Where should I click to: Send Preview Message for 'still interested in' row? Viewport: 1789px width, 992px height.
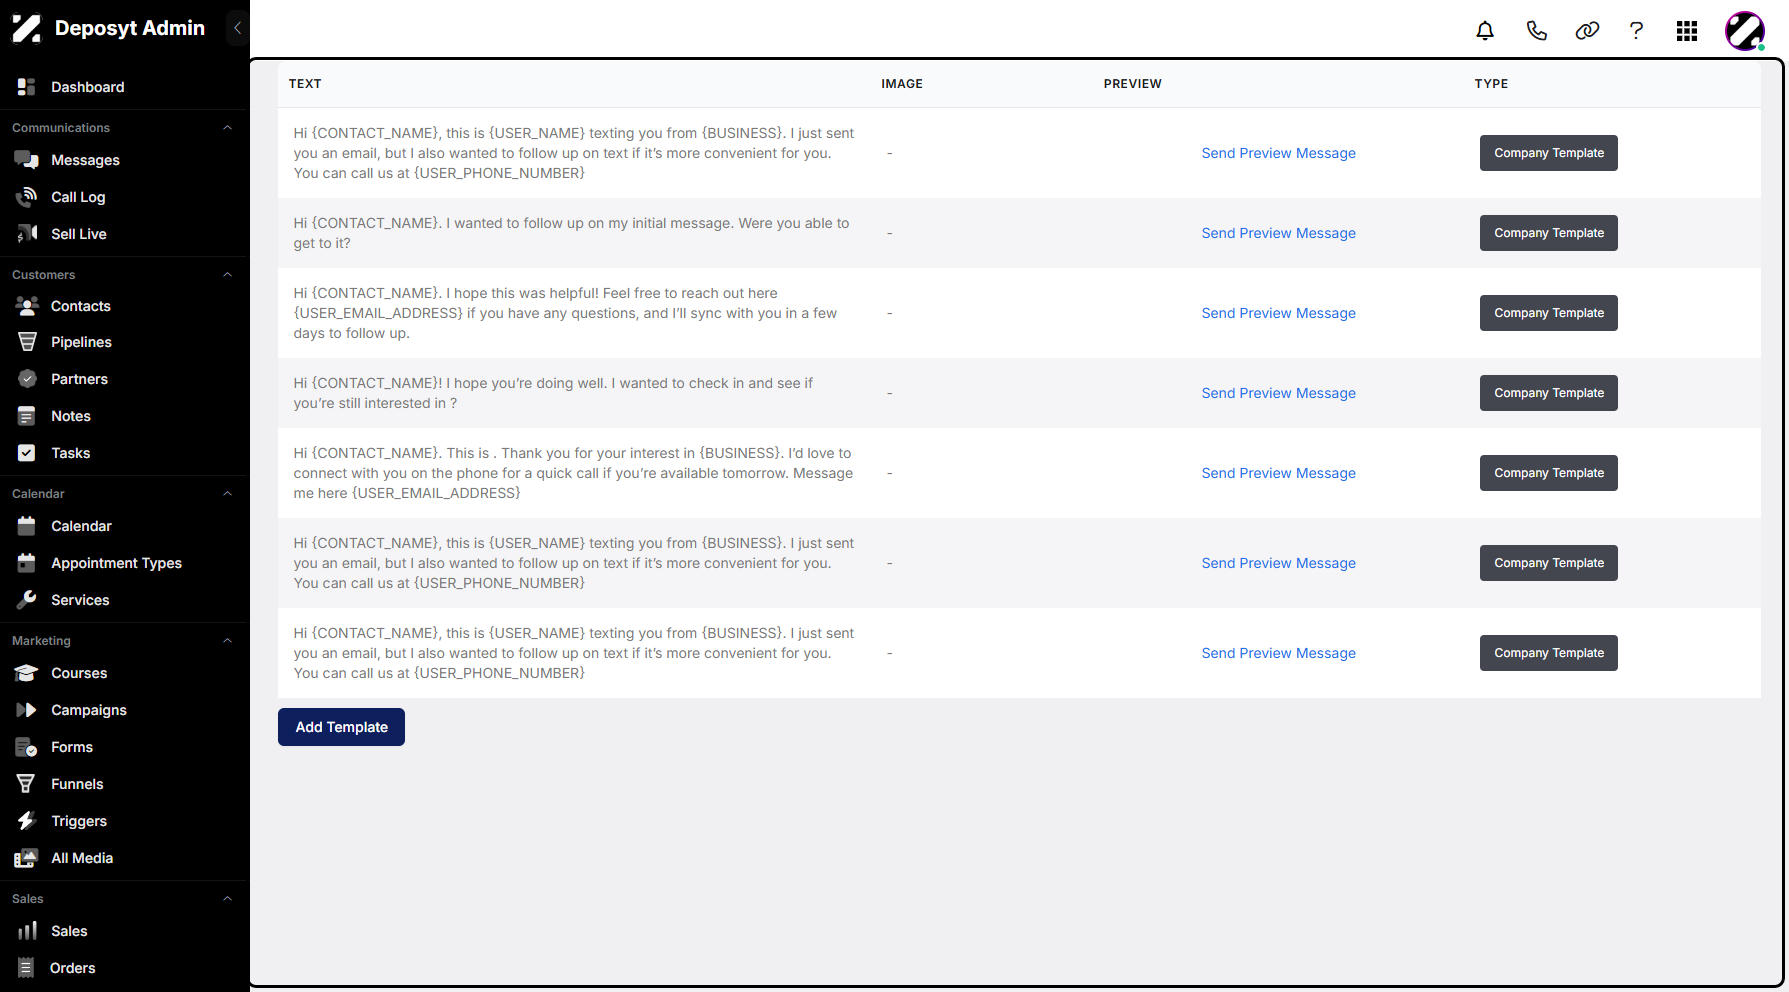[x=1278, y=393]
